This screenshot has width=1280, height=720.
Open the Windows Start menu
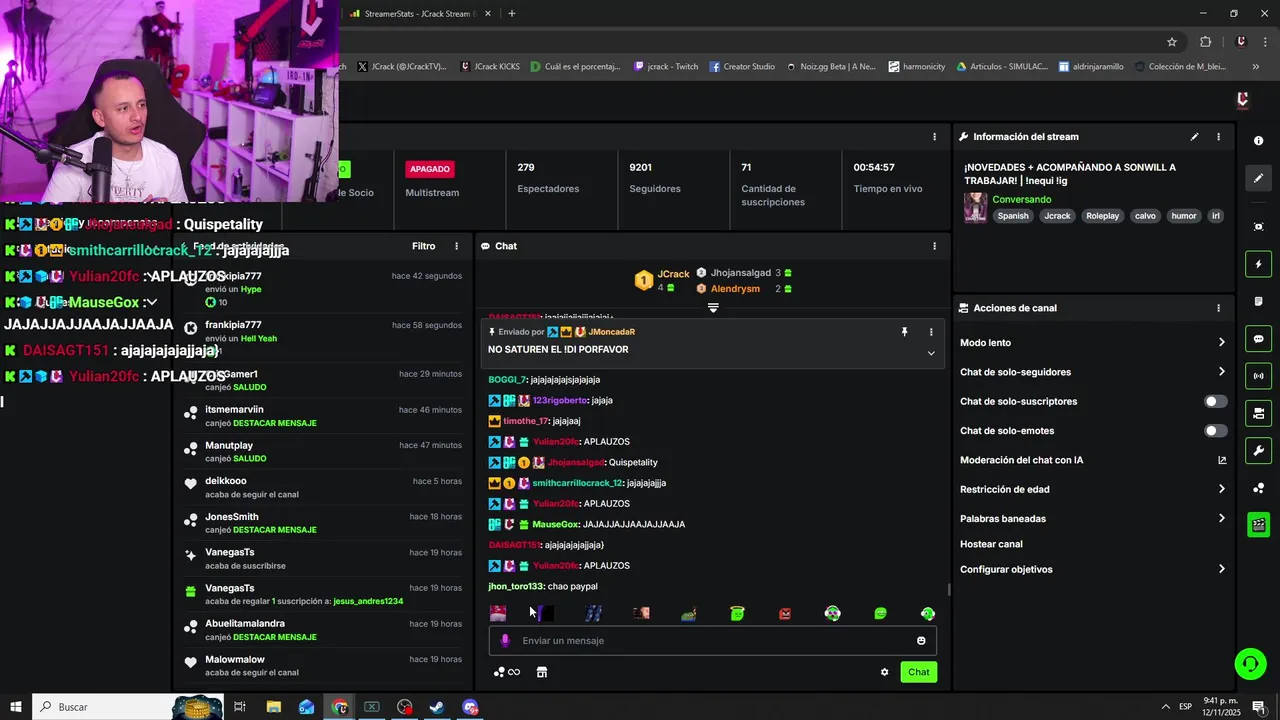[x=15, y=707]
